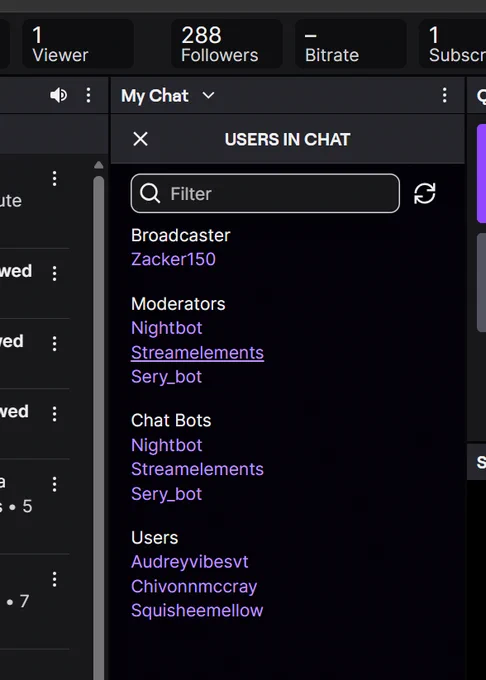The width and height of the screenshot is (486, 680).
Task: Open three-dot menu beside 'ute' feed item
Action: [54, 179]
